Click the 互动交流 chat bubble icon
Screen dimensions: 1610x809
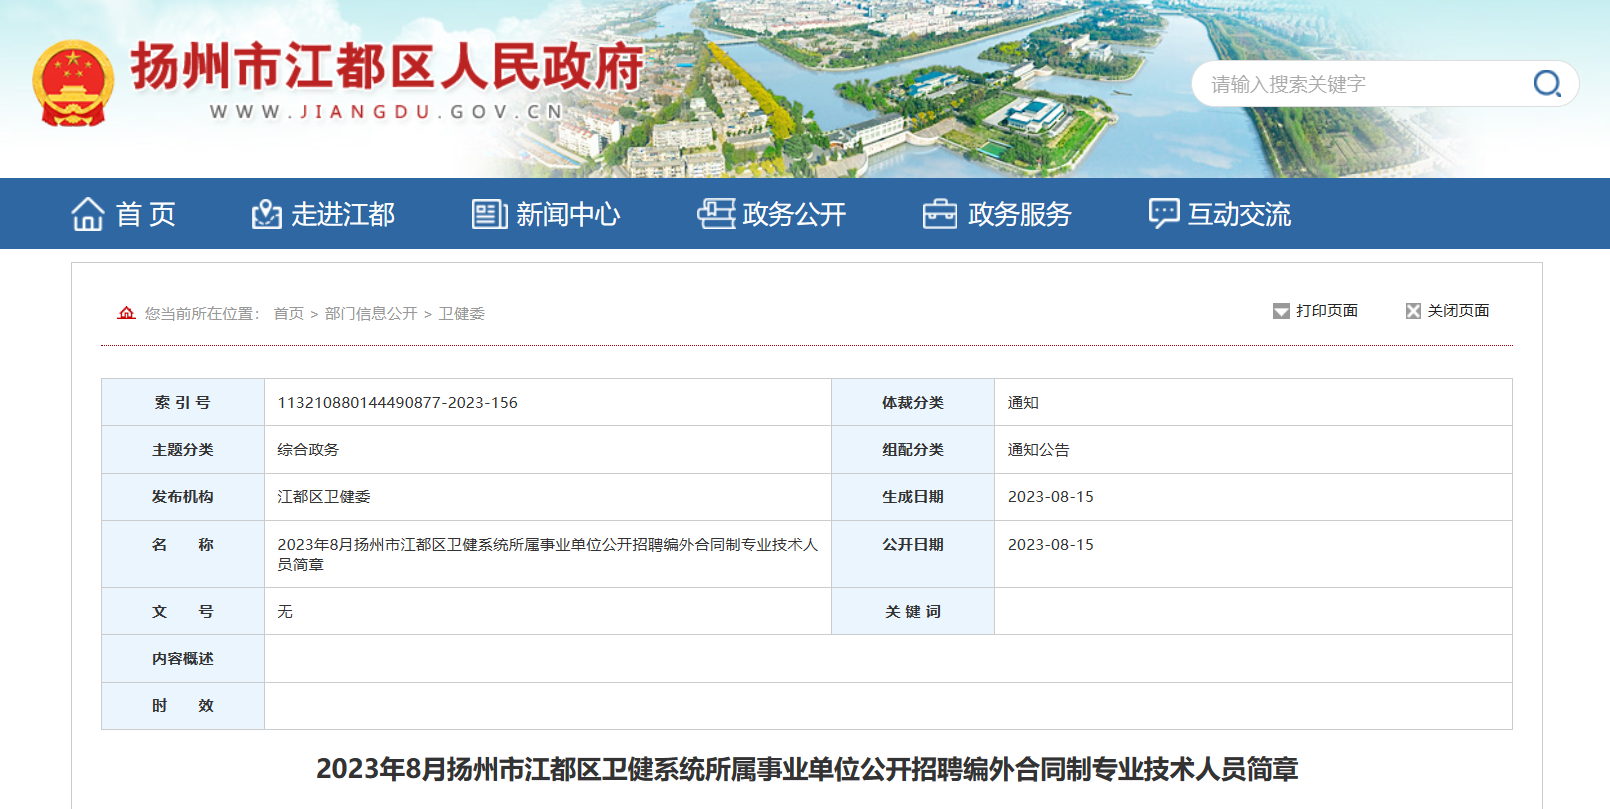tap(1163, 214)
